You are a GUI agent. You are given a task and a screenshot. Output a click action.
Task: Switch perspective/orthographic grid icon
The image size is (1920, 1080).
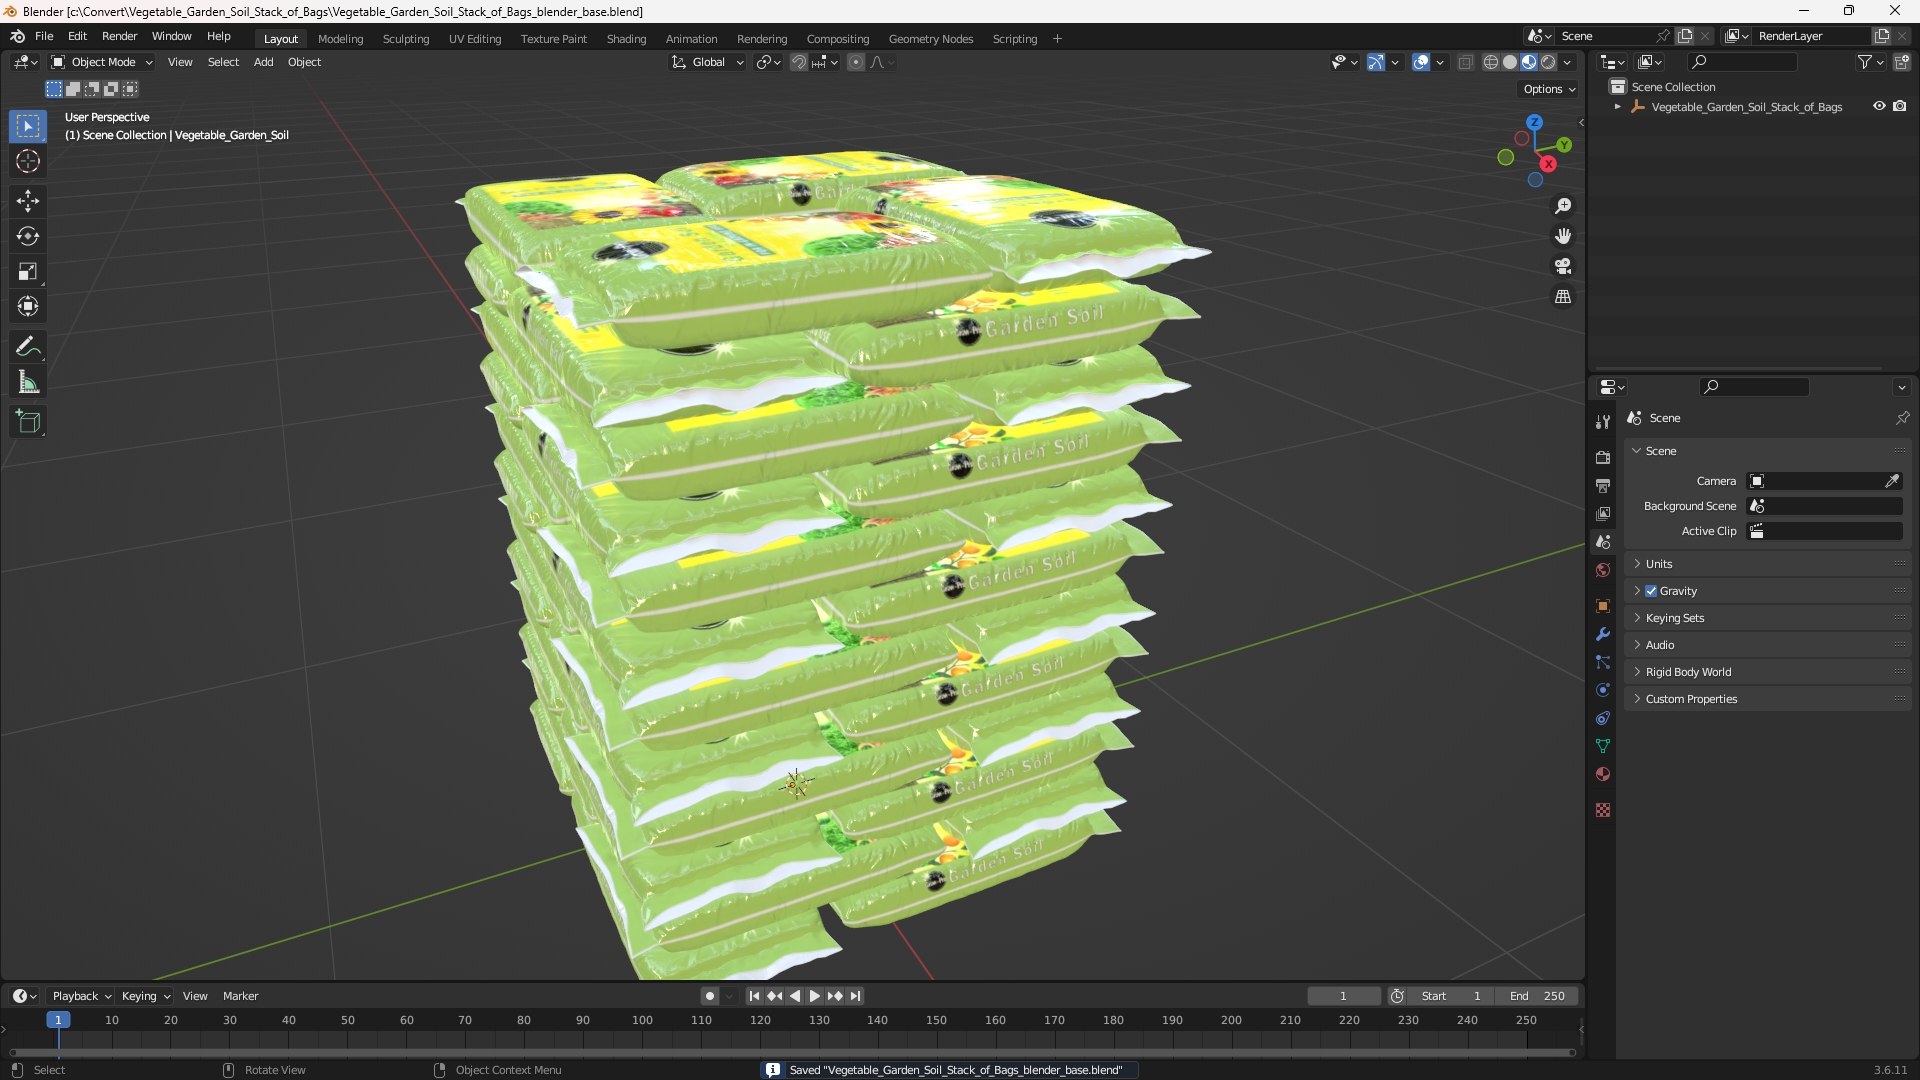[1563, 297]
